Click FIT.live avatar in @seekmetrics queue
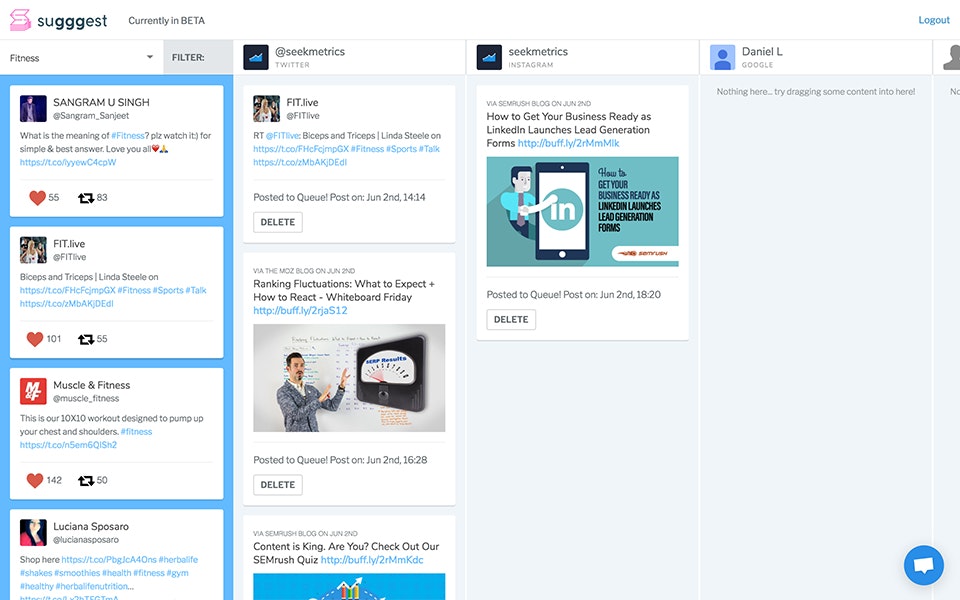This screenshot has height=600, width=960. 266,108
